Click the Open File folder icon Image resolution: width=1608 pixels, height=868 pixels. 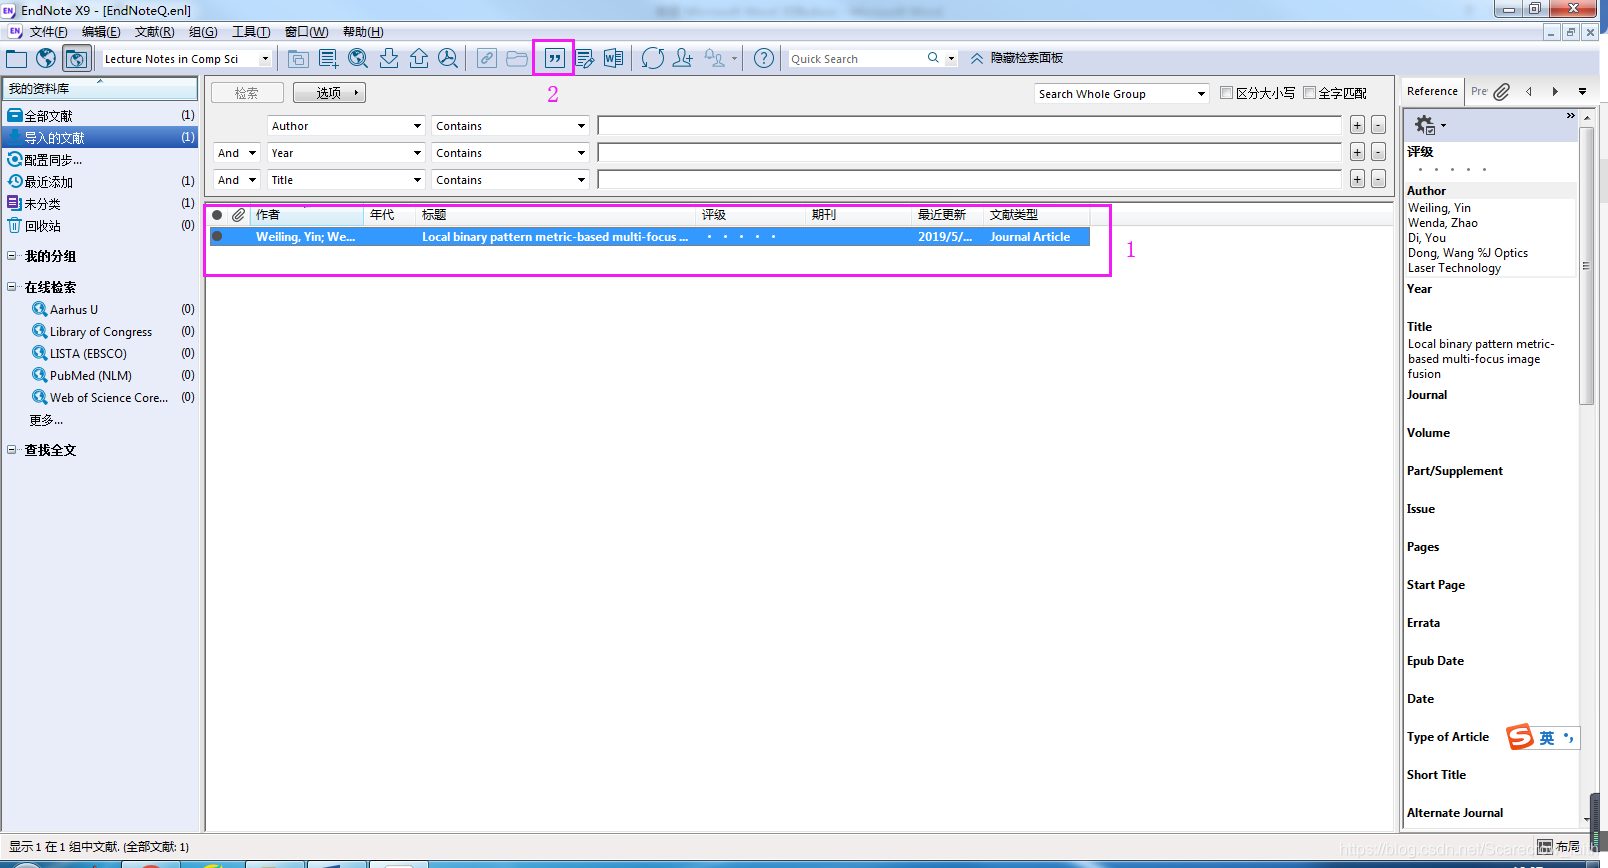(x=517, y=59)
